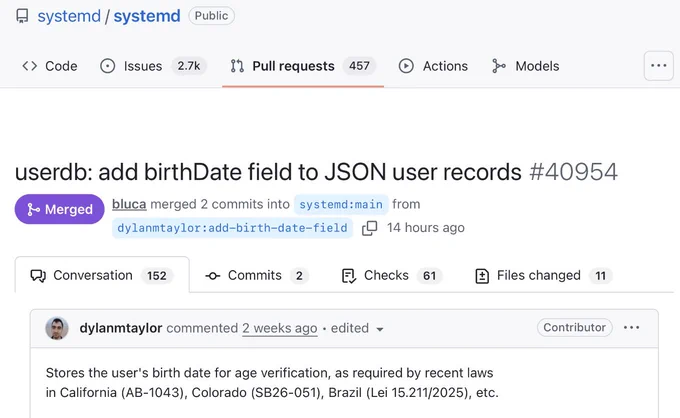Click dylanmtaylor's avatar thumbnail

tap(57, 328)
